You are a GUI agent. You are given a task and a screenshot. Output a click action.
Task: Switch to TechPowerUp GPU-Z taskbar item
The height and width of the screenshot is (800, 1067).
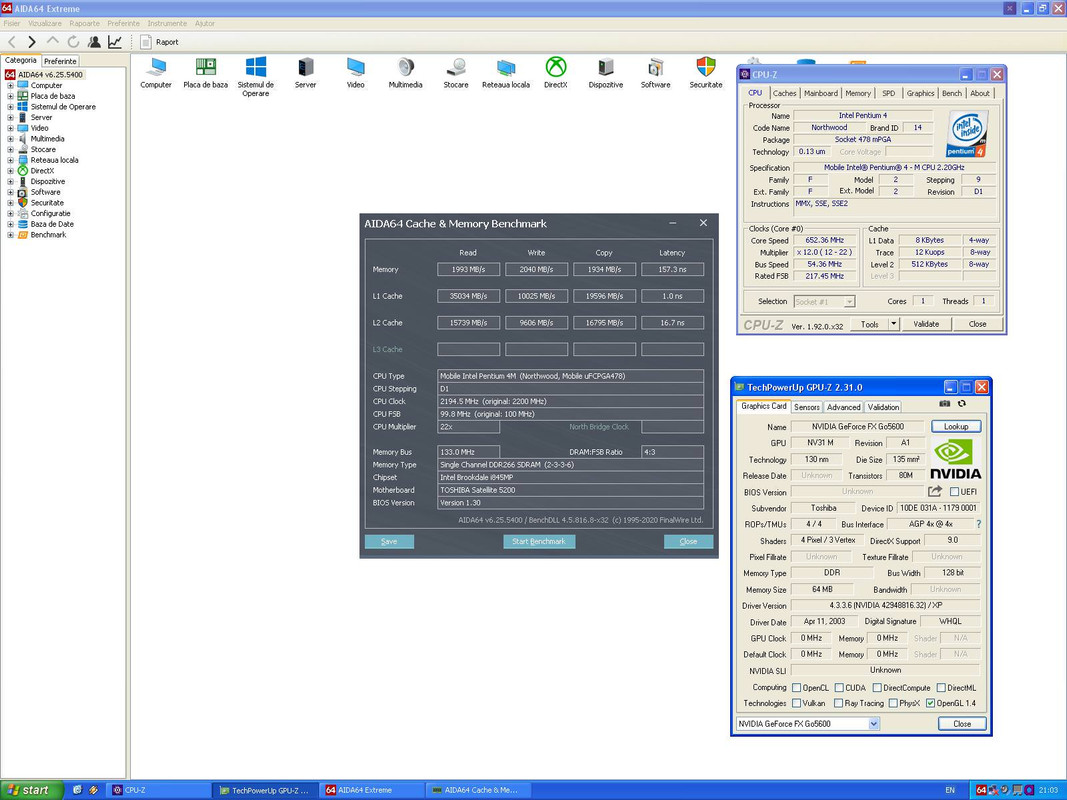[265, 790]
